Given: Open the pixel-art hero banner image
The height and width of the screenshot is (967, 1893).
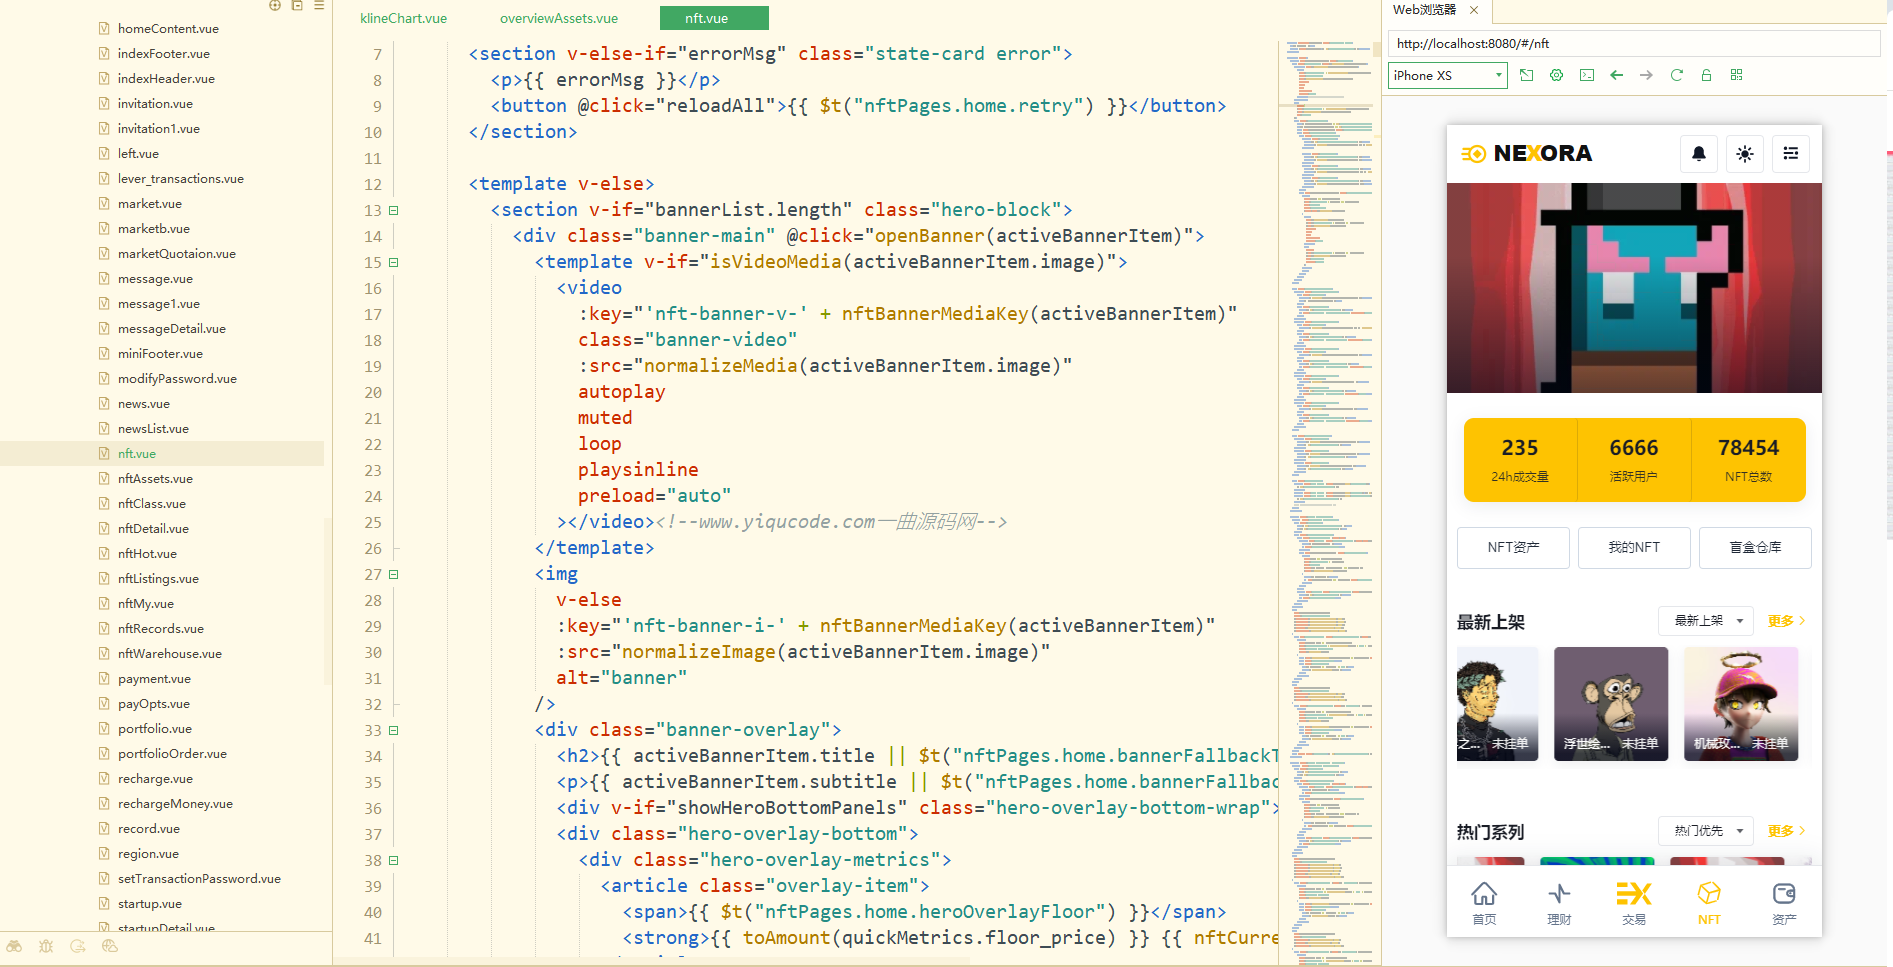Looking at the screenshot, I should (x=1634, y=288).
